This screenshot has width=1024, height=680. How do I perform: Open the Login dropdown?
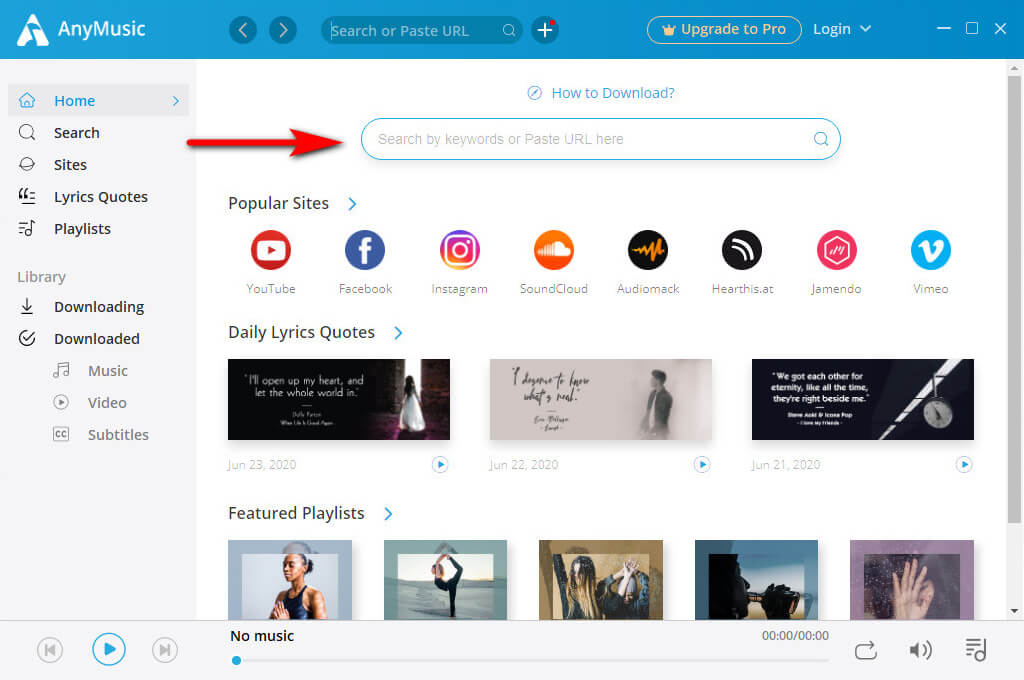tap(842, 29)
